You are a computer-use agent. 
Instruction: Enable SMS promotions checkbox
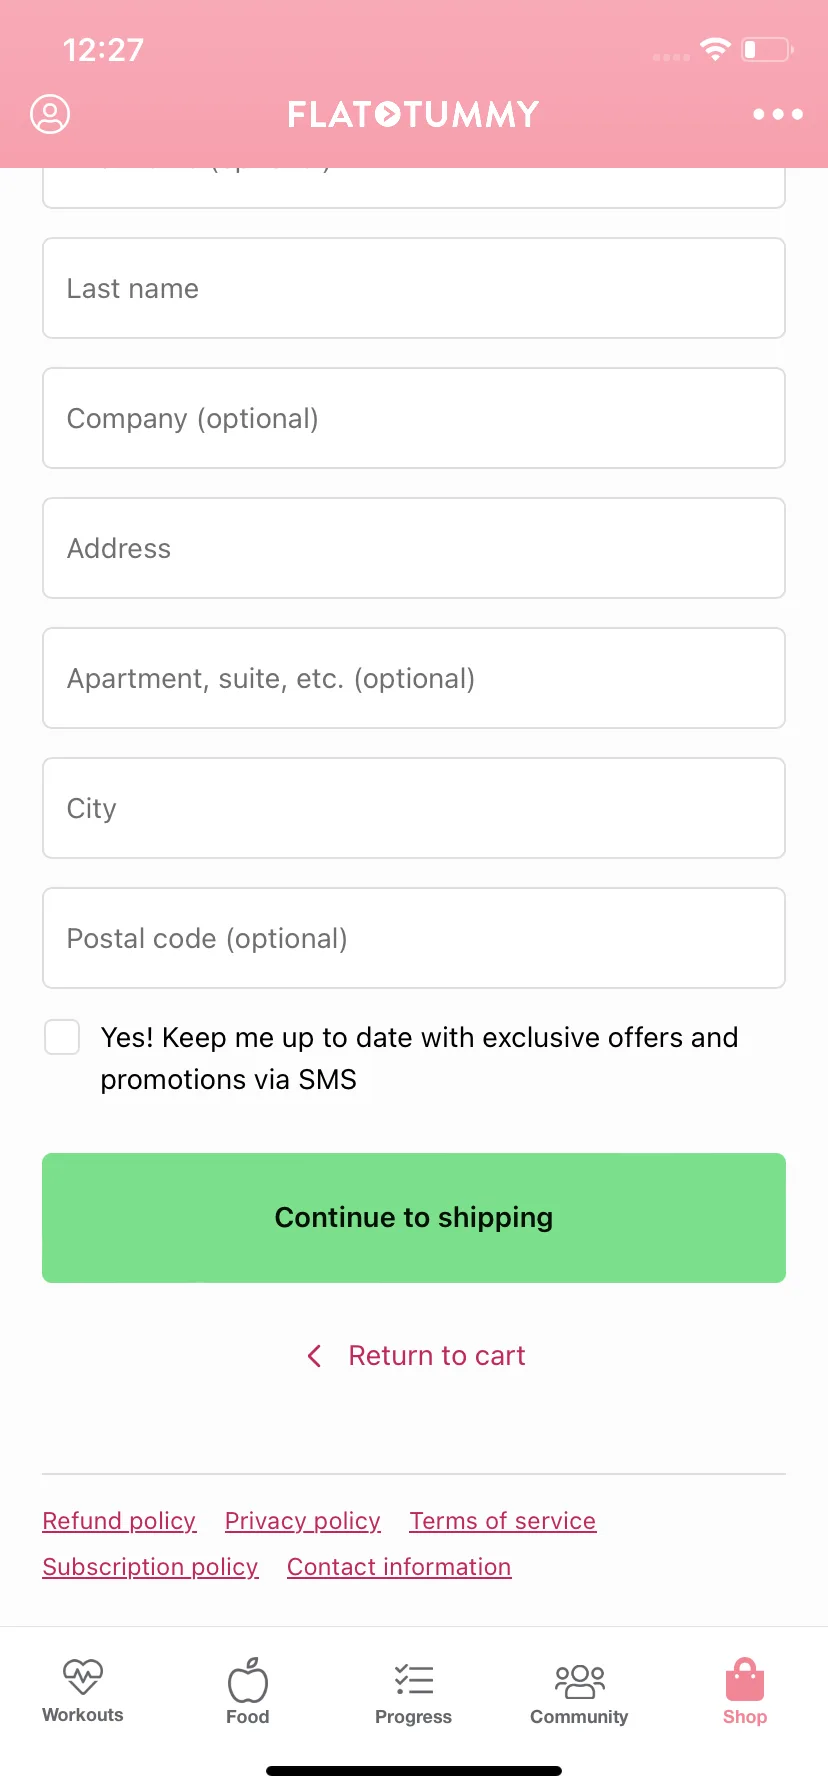click(62, 1037)
